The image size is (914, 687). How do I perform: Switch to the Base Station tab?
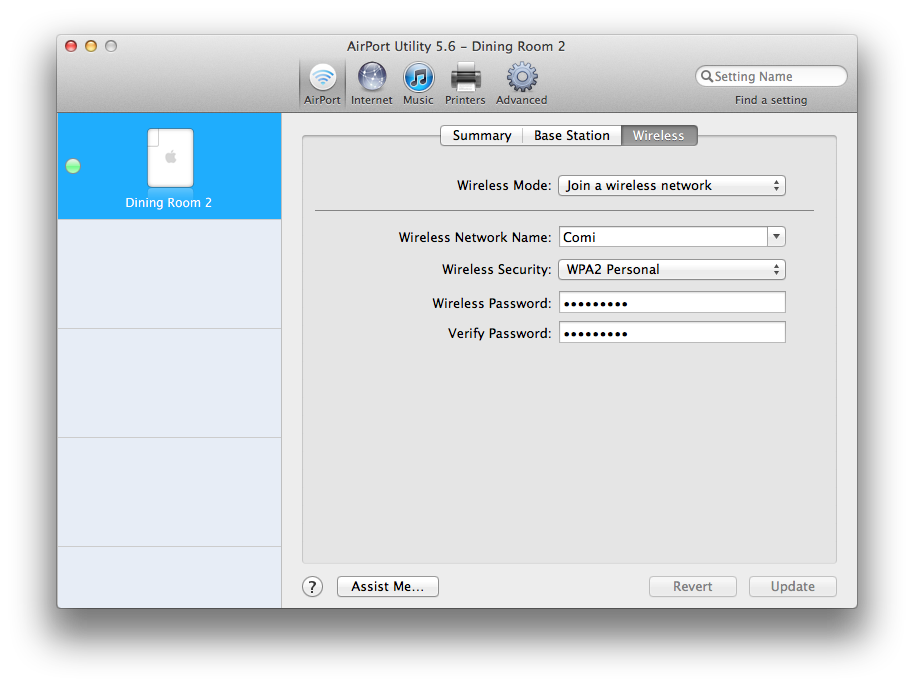pos(572,135)
